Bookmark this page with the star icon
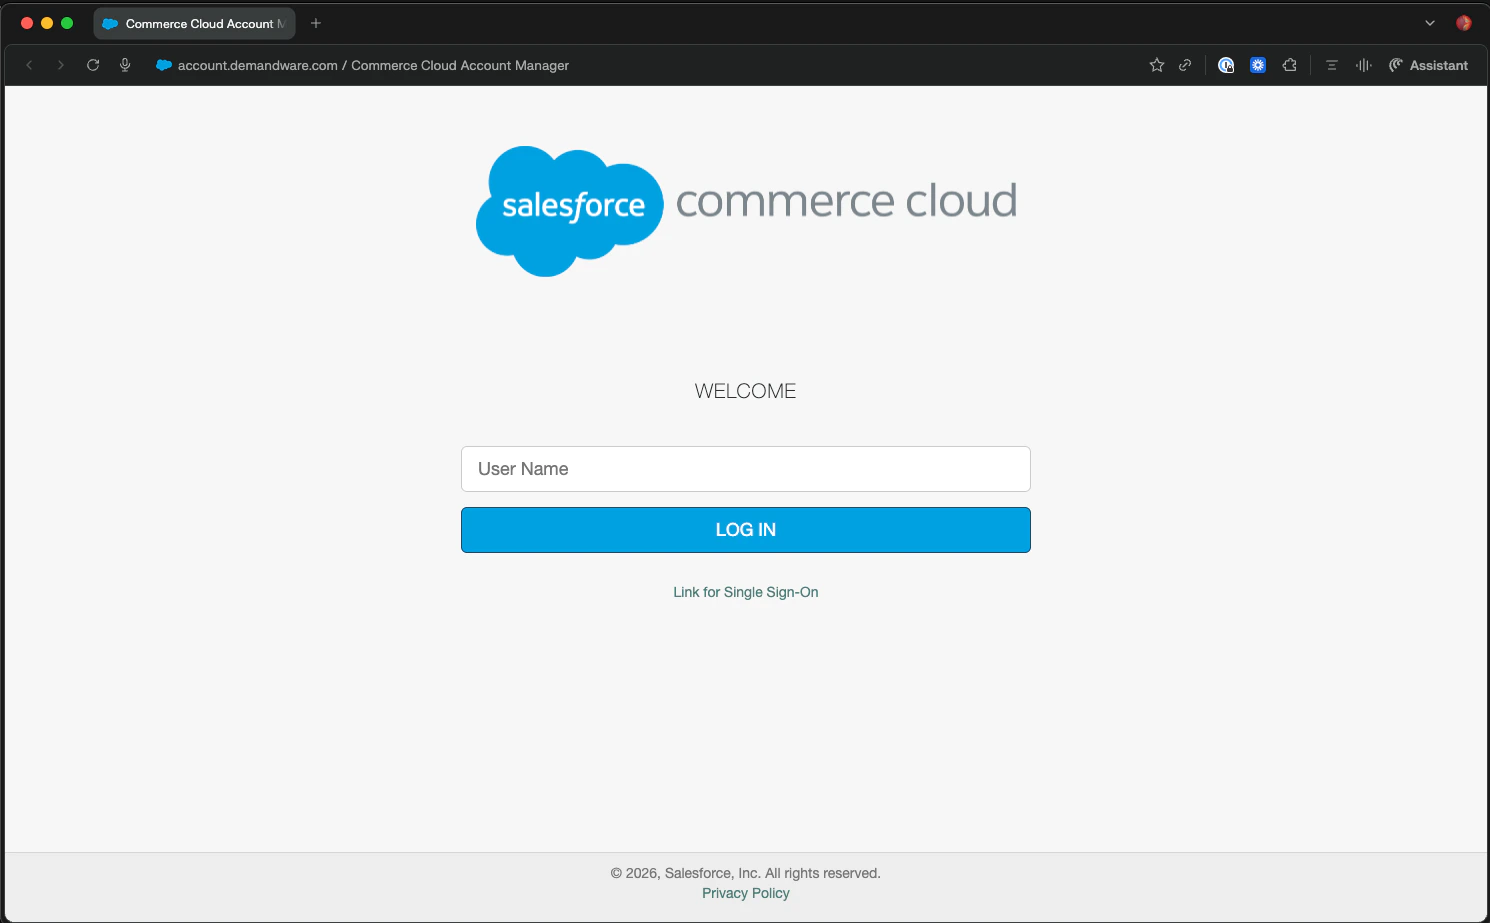The height and width of the screenshot is (923, 1490). (x=1157, y=65)
